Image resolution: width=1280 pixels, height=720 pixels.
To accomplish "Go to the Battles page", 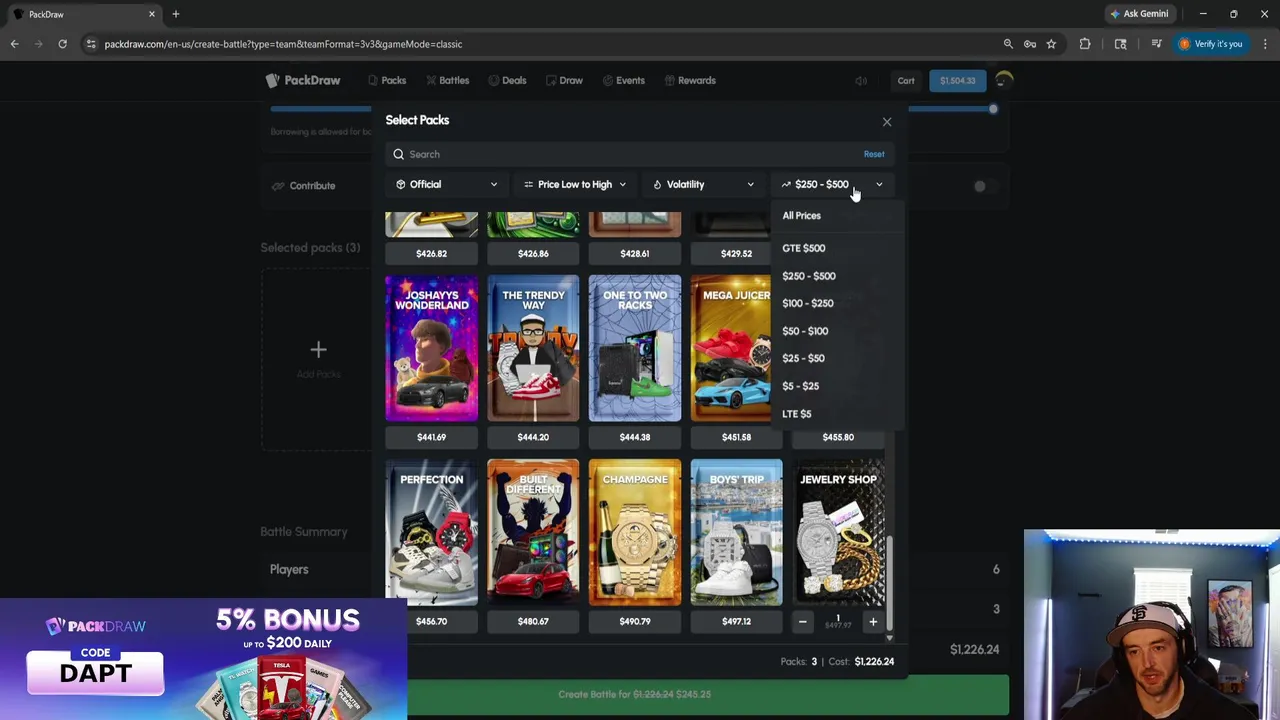I will tap(447, 80).
